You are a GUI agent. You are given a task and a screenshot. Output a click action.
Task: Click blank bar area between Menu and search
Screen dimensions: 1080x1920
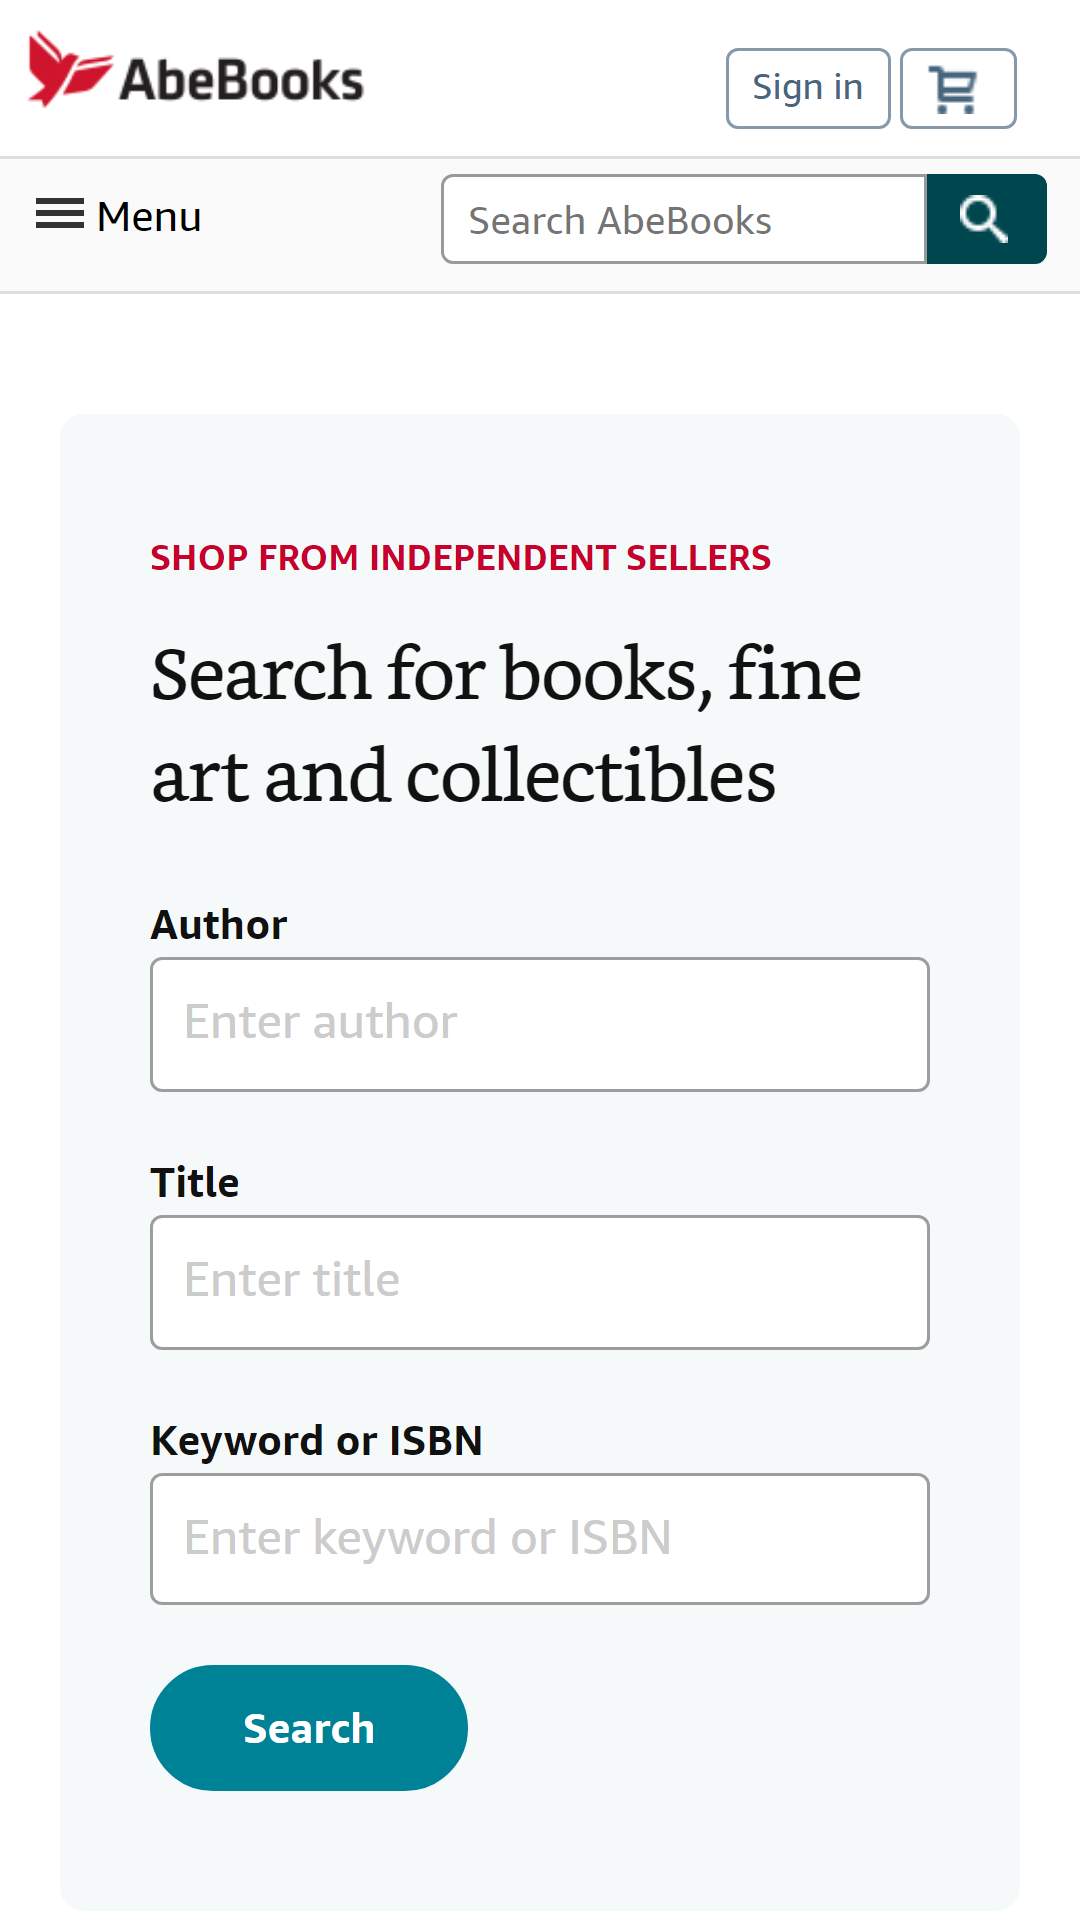(320, 224)
